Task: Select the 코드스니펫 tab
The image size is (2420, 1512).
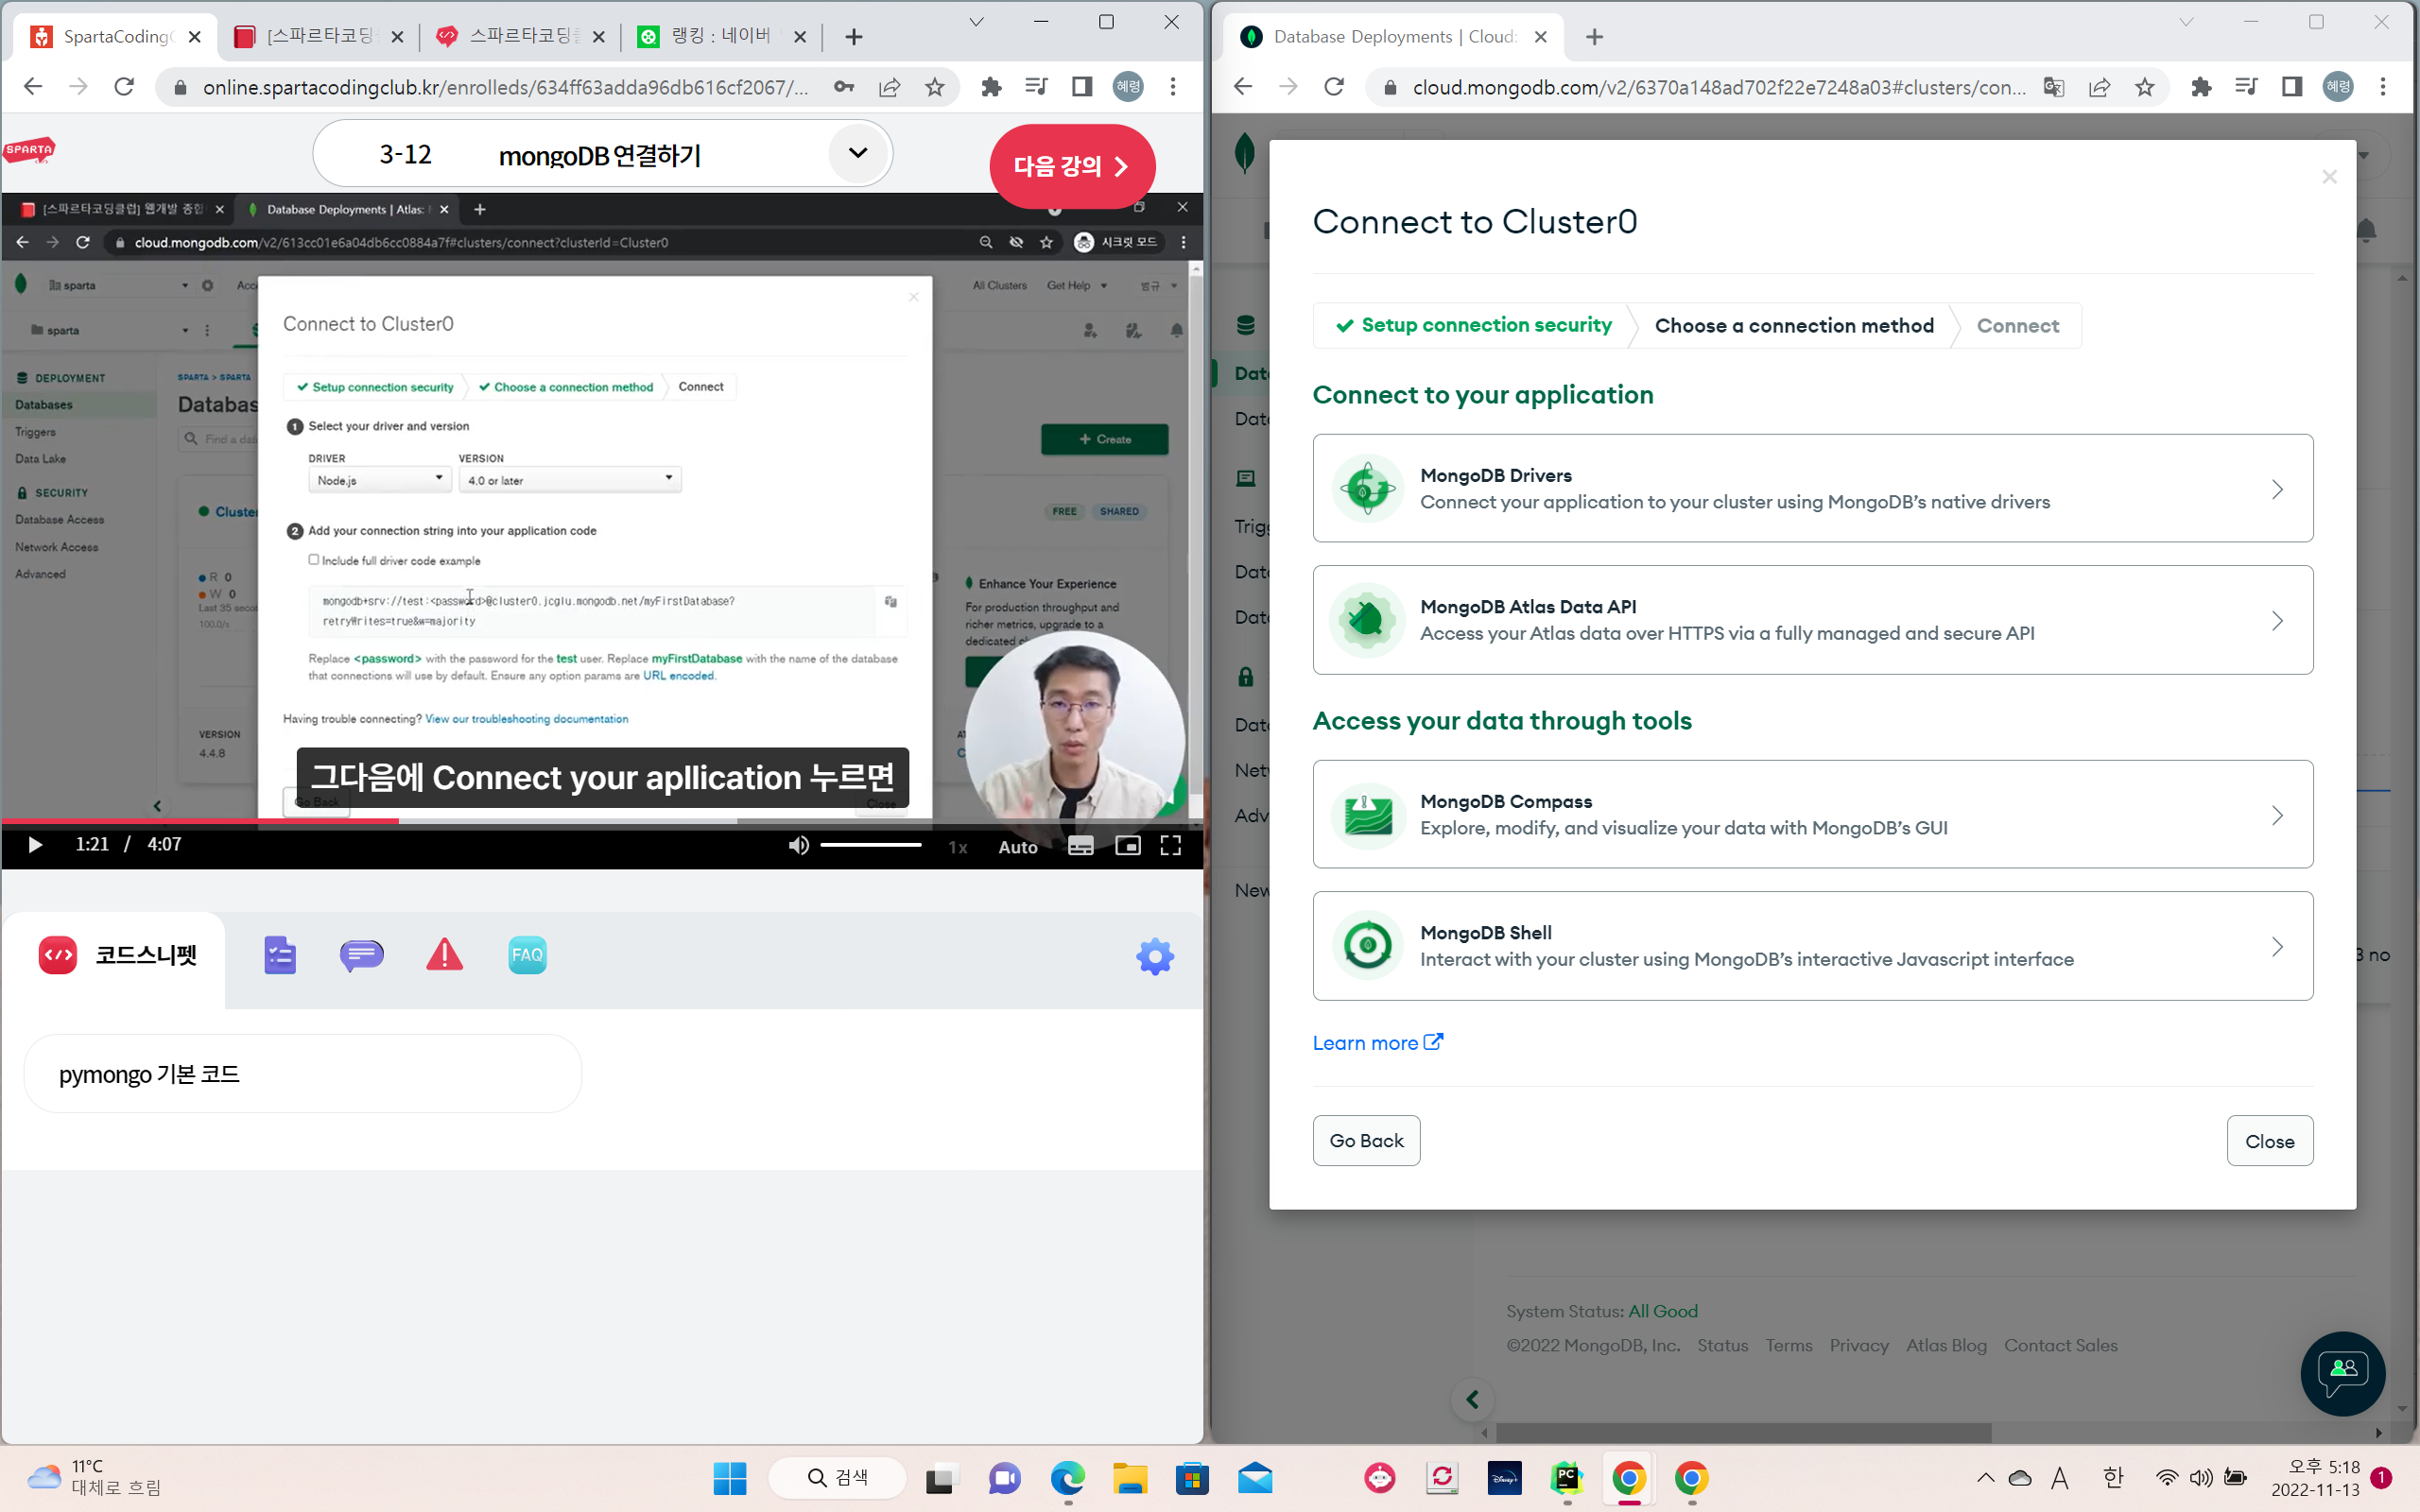Action: point(115,956)
